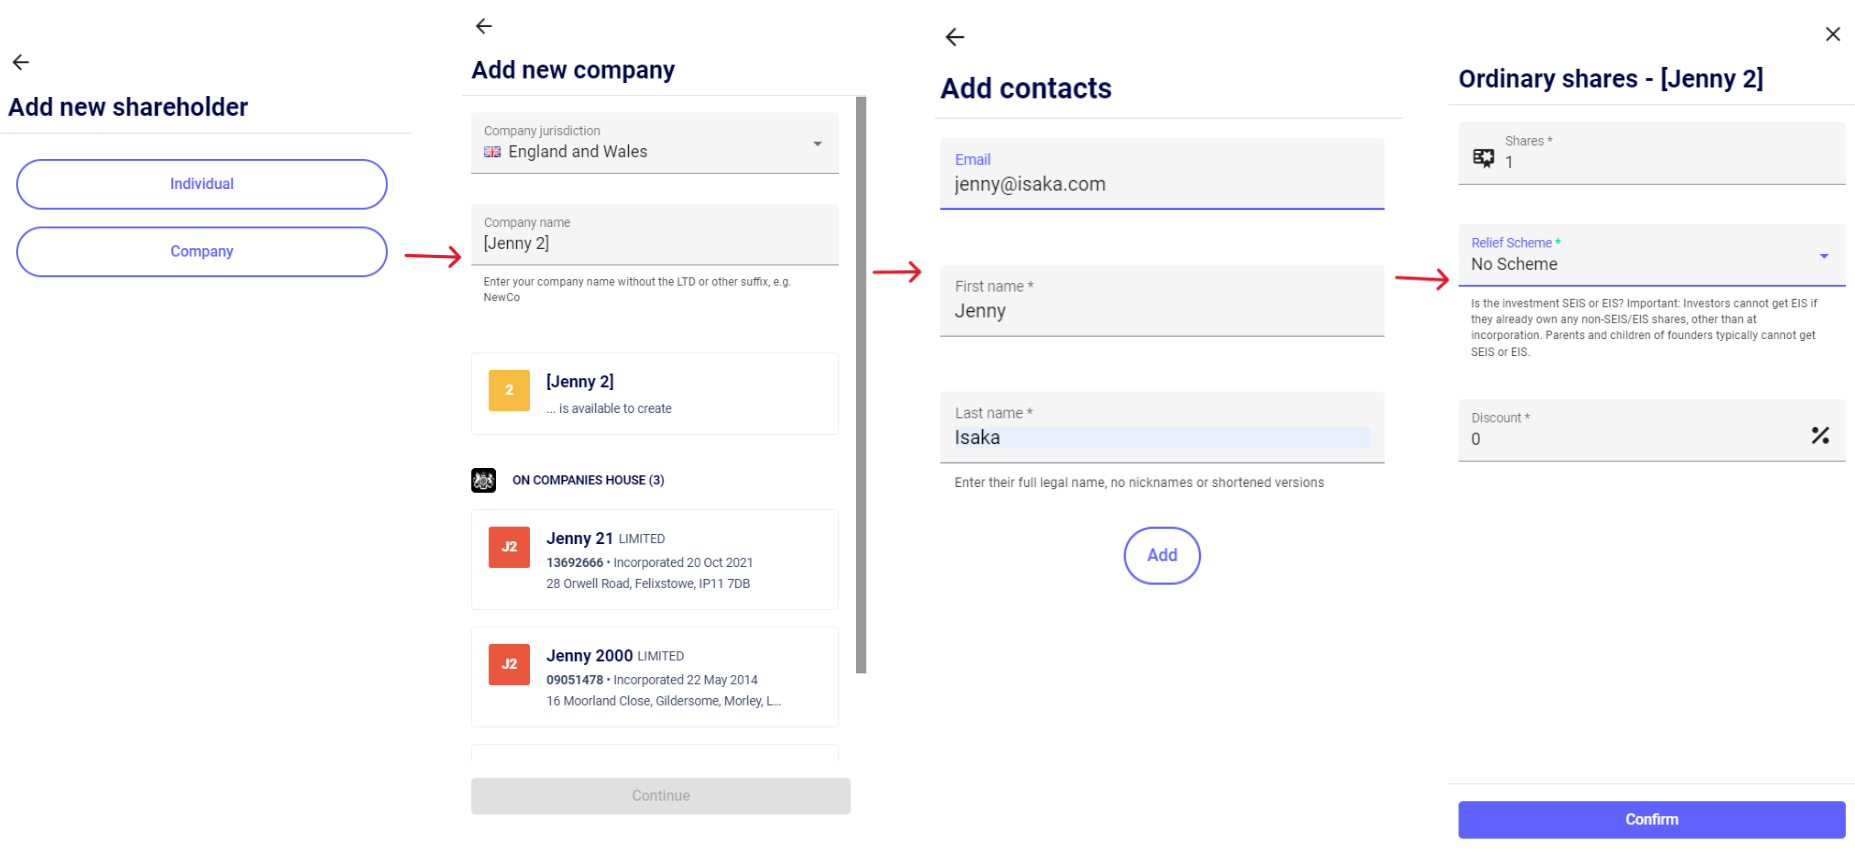Choose Individual shareholder type

[x=202, y=184]
